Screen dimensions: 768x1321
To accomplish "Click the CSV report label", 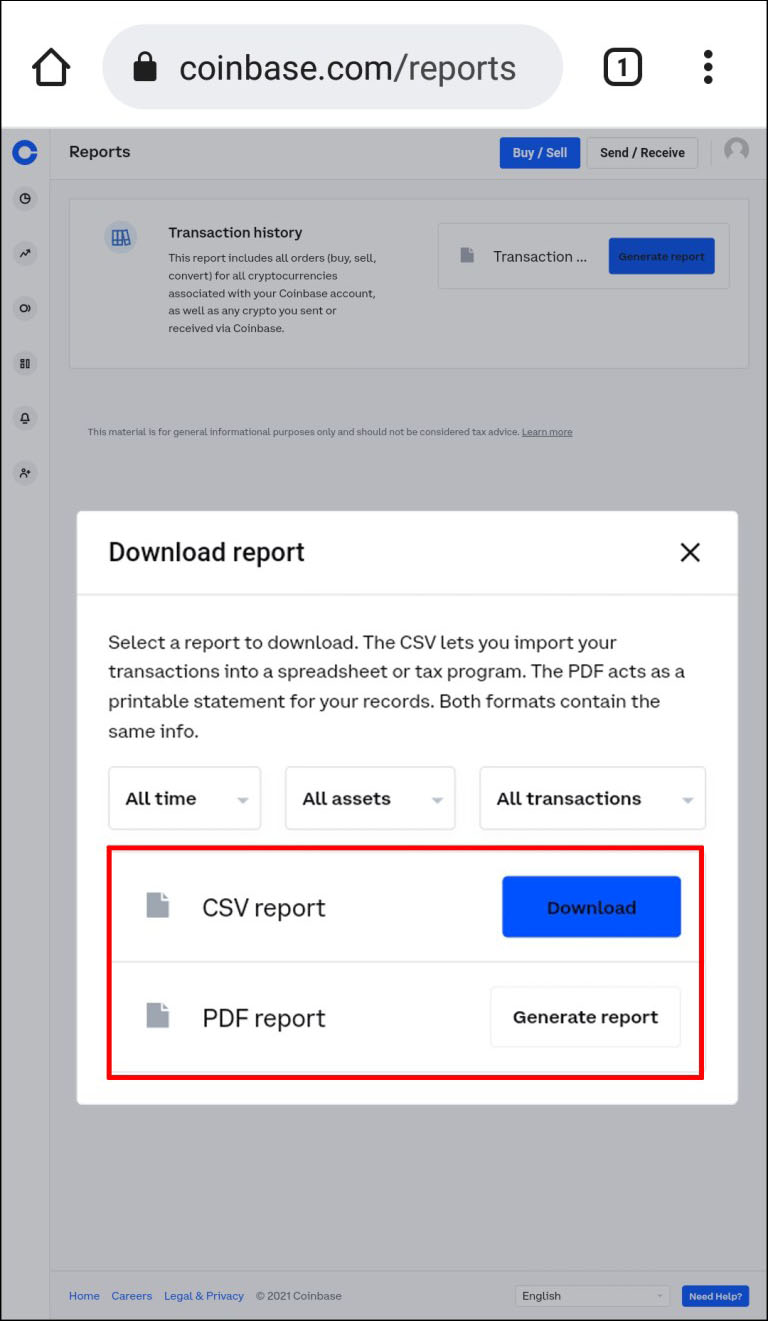I will [x=264, y=908].
